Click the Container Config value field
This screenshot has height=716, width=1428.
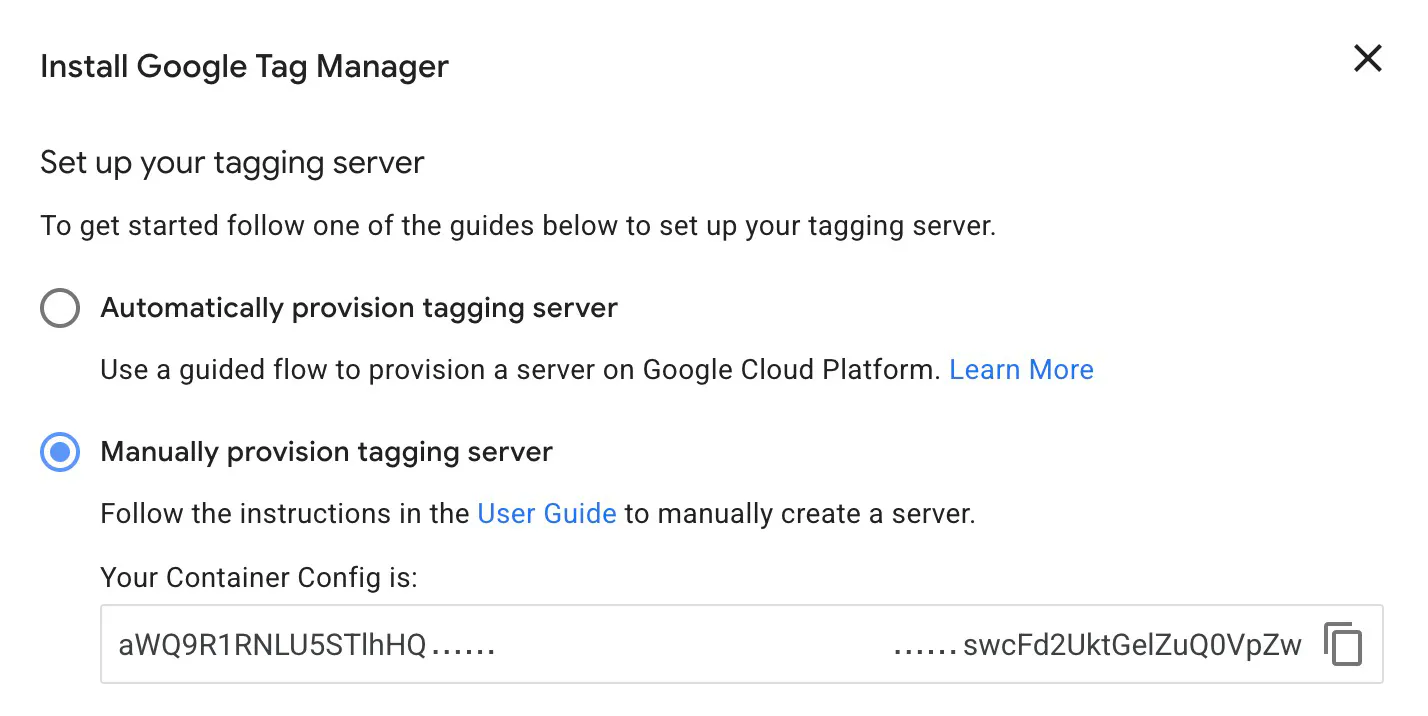[741, 644]
